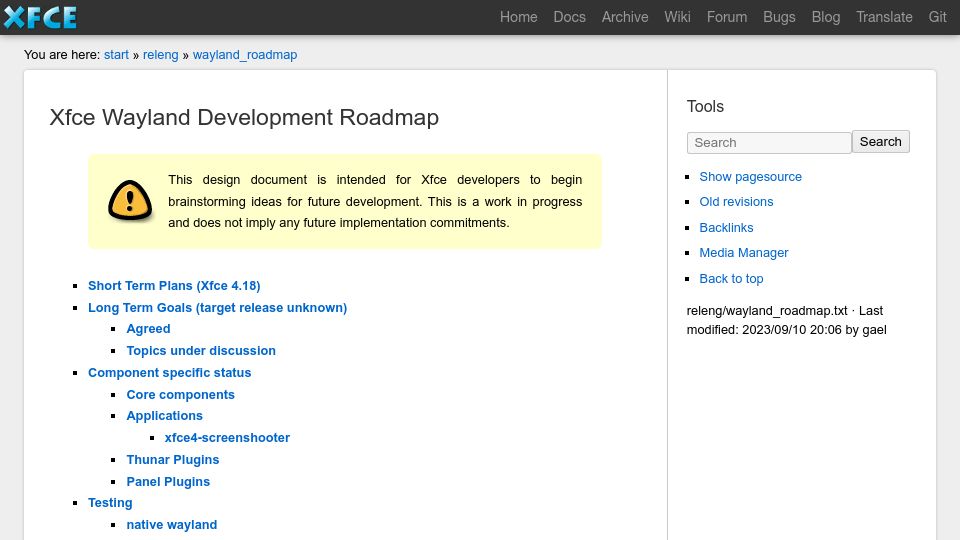Click the 'releng' breadcrumb link
Screen dimensions: 960x540
click(x=160, y=54)
